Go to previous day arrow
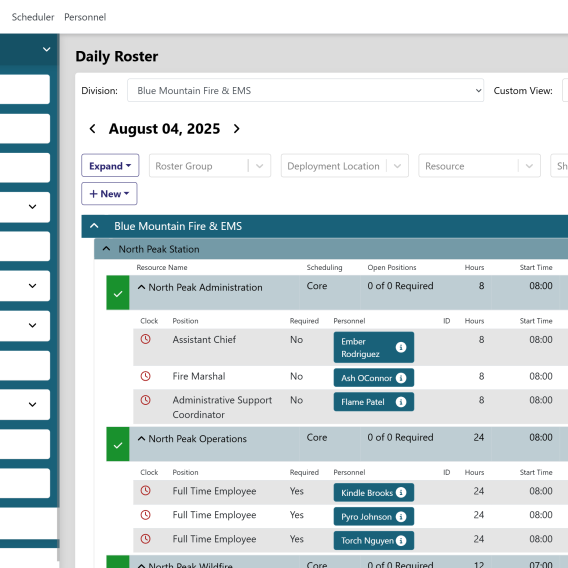Image resolution: width=568 pixels, height=568 pixels. [x=92, y=129]
